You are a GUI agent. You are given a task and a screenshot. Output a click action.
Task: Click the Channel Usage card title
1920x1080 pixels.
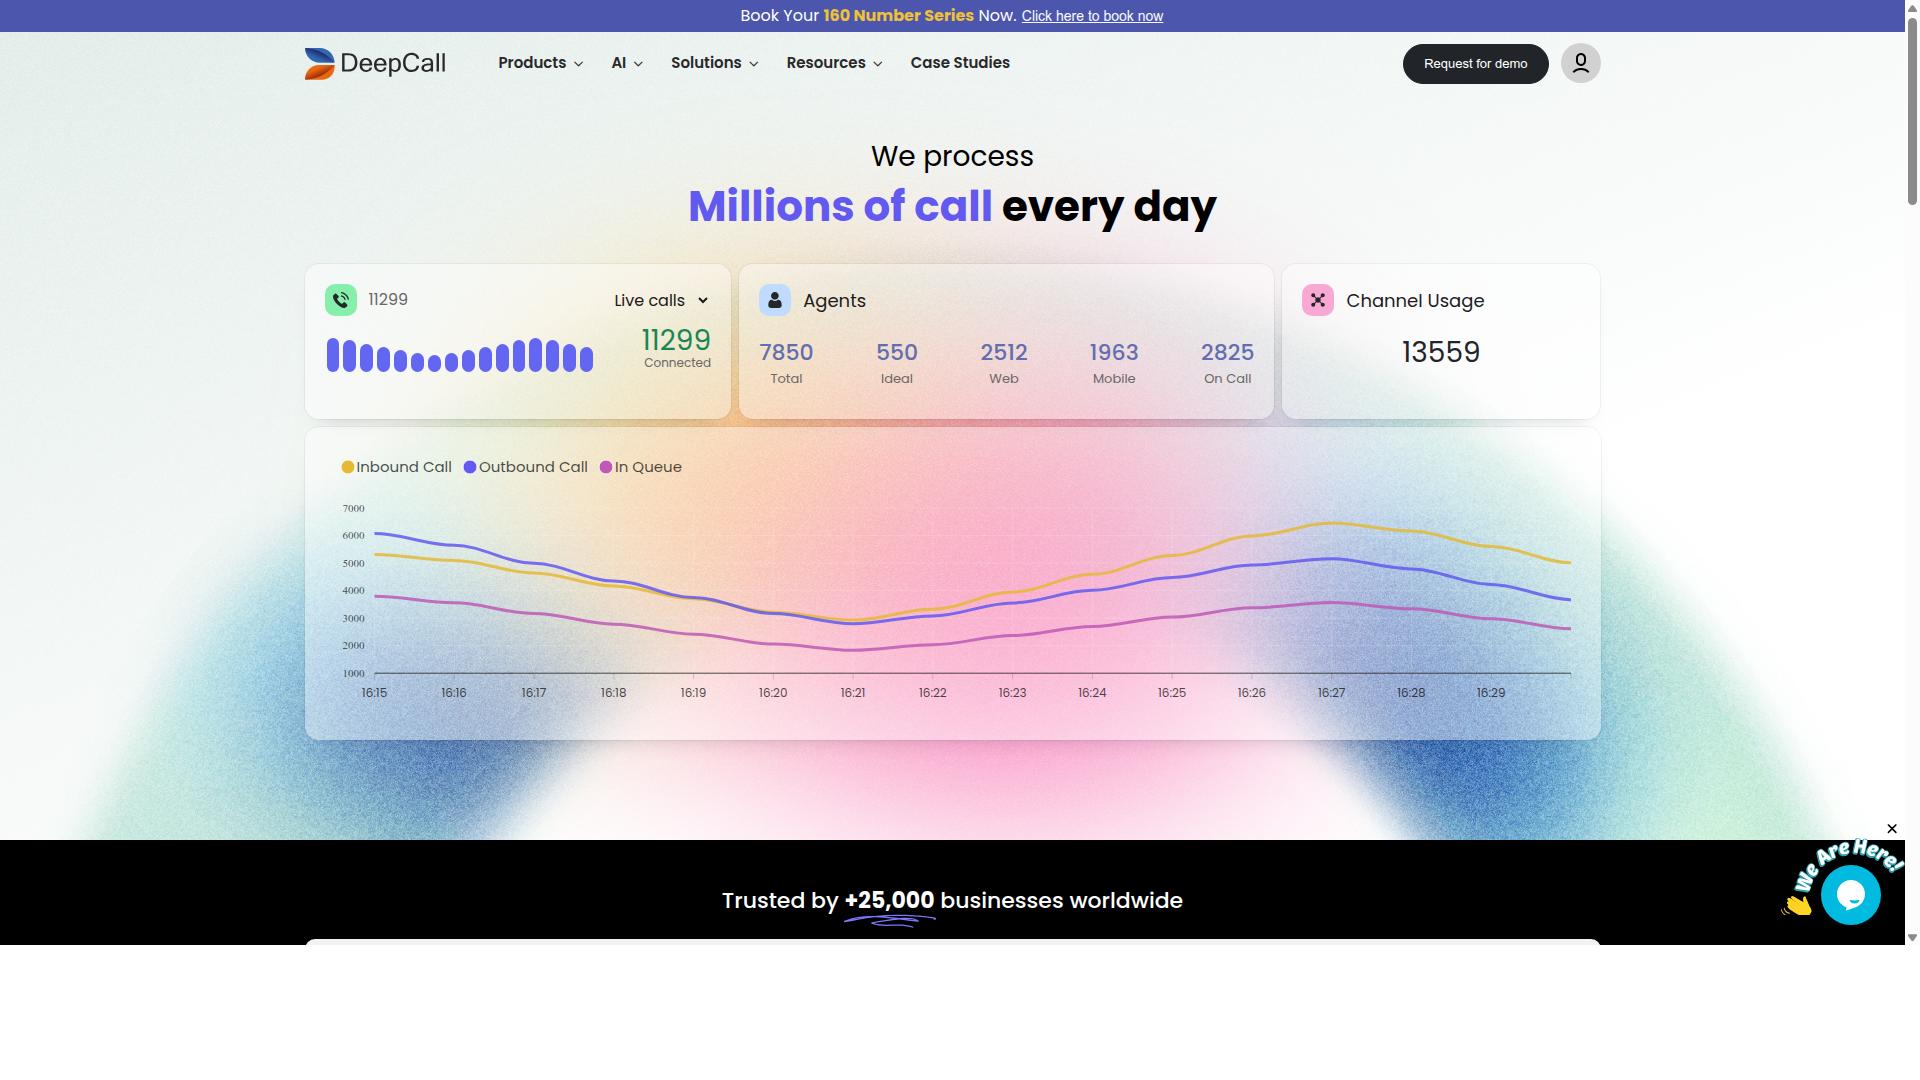[x=1415, y=301]
